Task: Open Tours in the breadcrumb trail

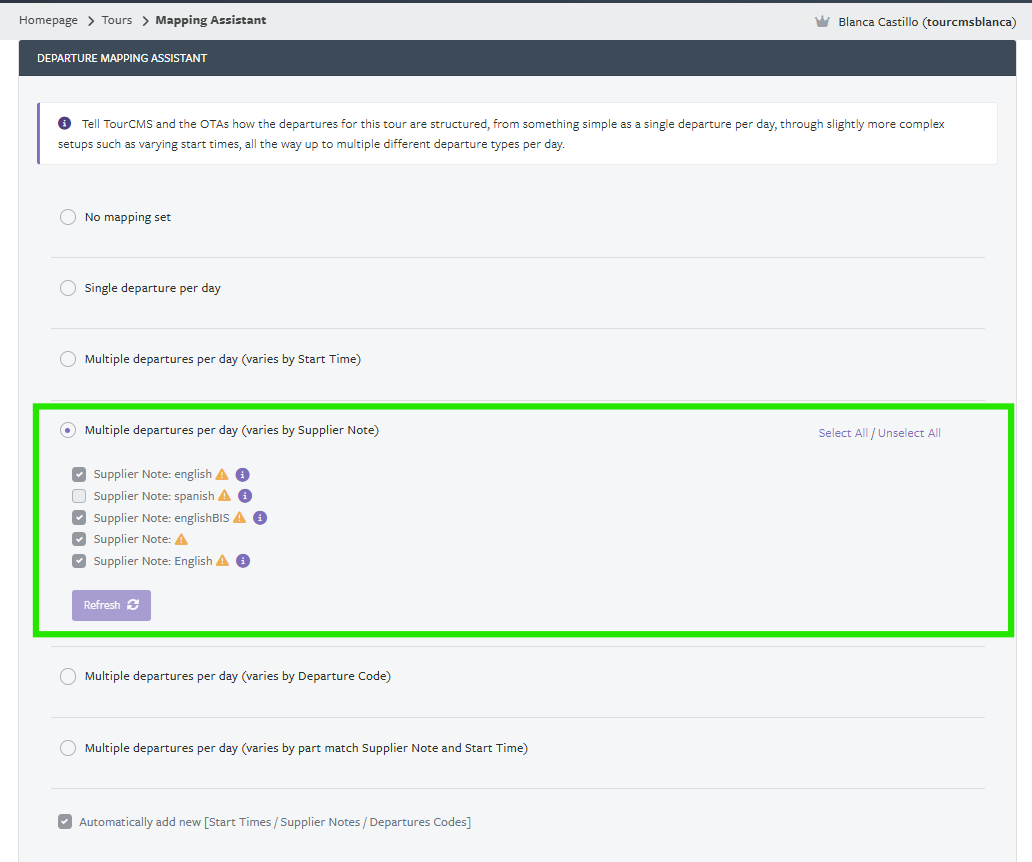Action: [116, 20]
